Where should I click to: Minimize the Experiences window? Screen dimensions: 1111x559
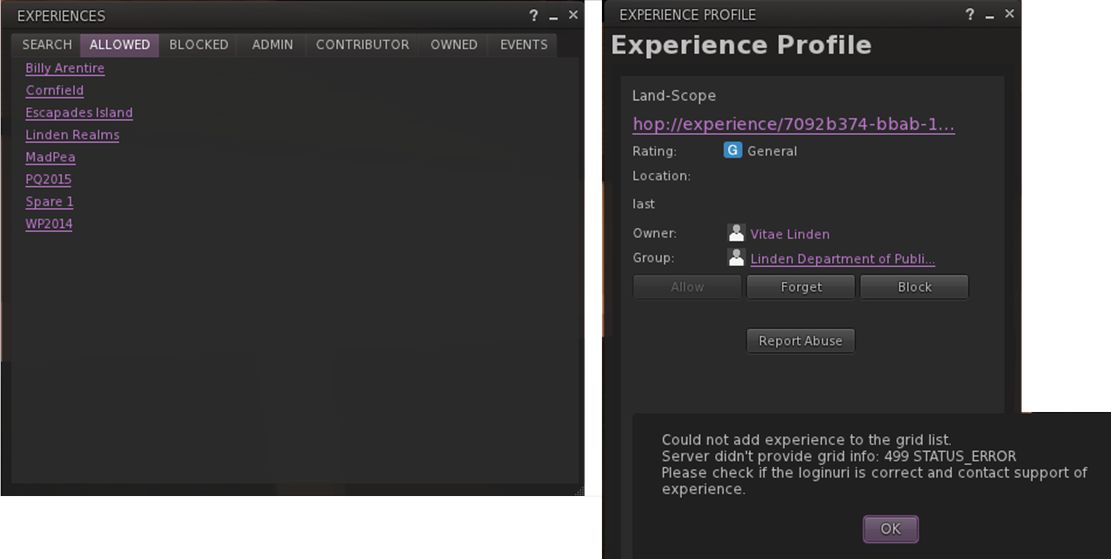(x=553, y=16)
